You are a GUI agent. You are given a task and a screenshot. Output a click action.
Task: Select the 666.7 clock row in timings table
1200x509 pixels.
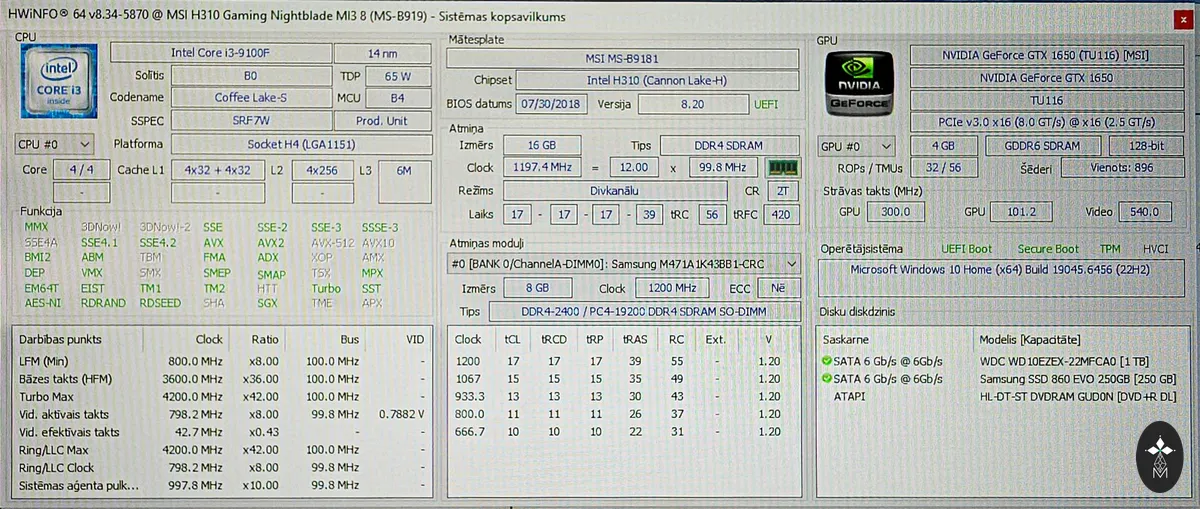(625, 432)
